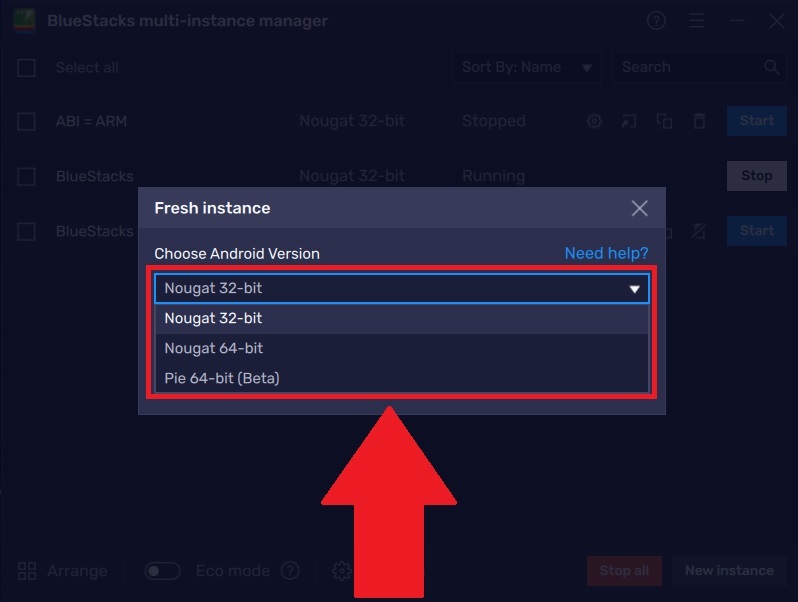Click the ABI = ARM instance name
The height and width of the screenshot is (602, 798).
(91, 122)
